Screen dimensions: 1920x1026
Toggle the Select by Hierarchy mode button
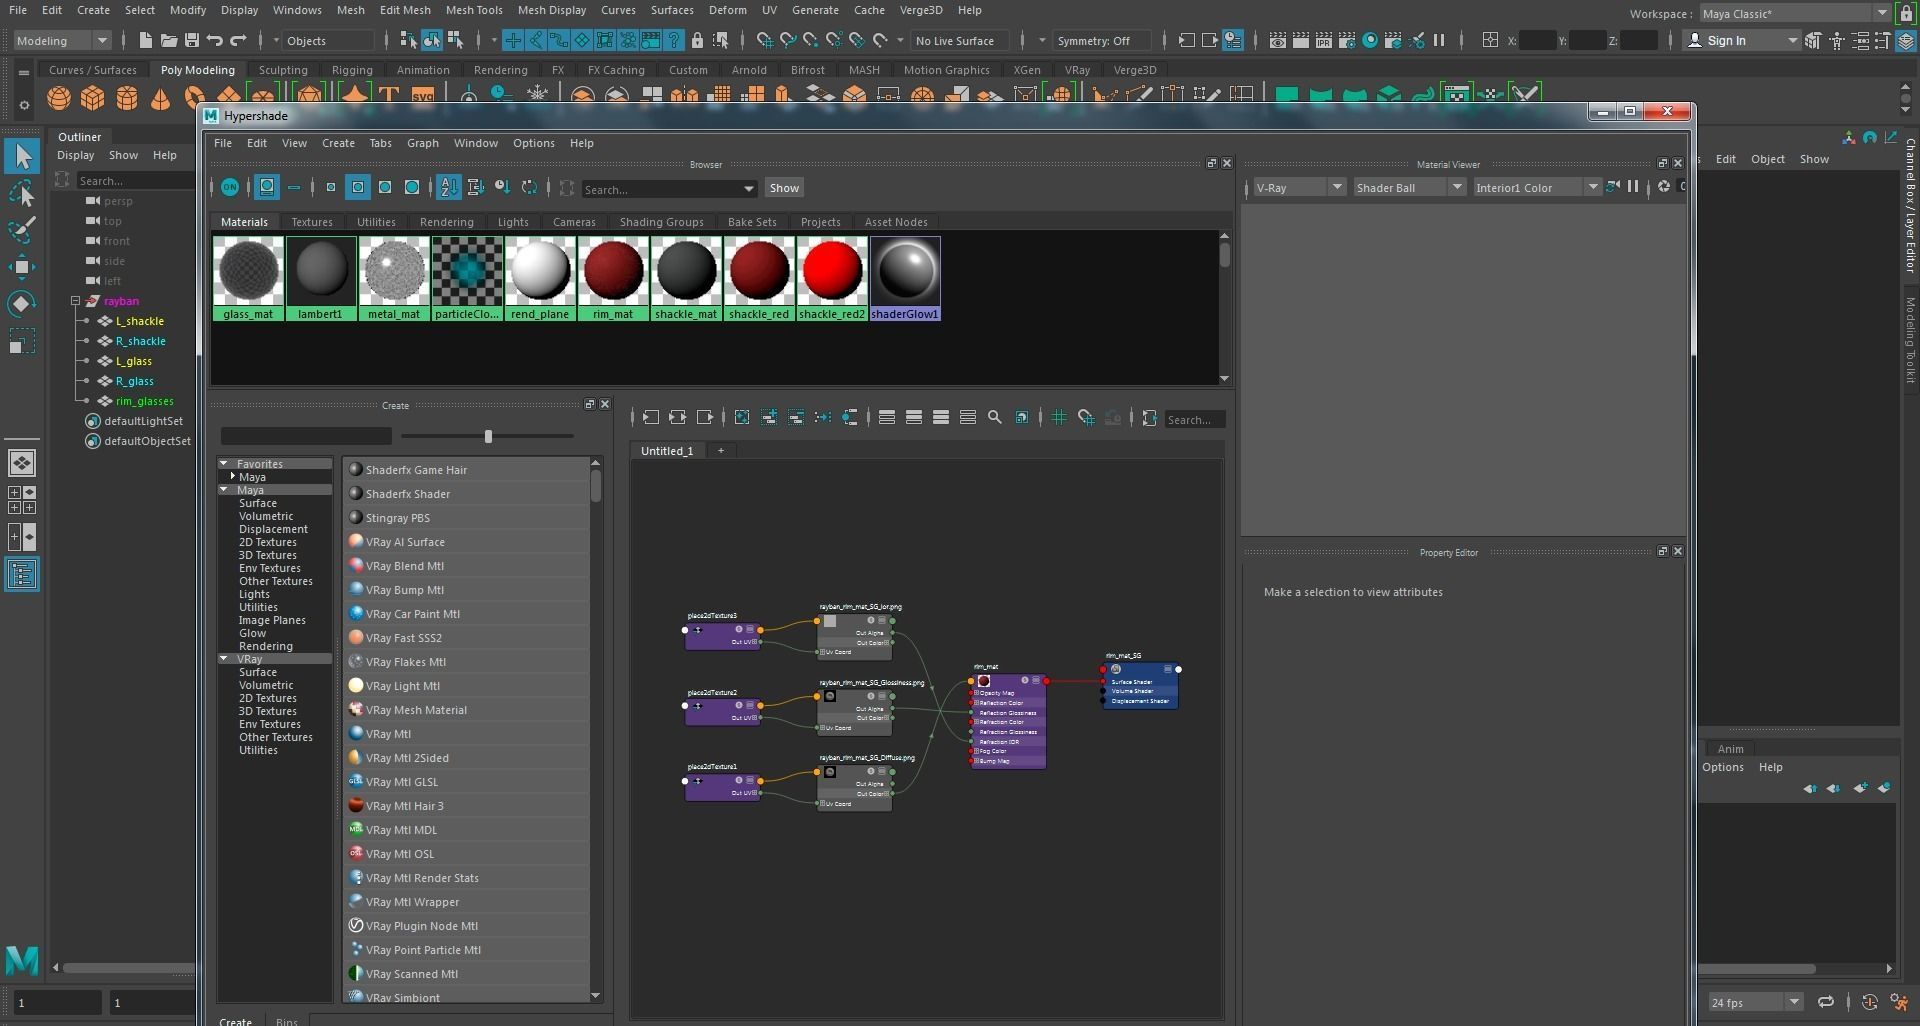pos(408,40)
